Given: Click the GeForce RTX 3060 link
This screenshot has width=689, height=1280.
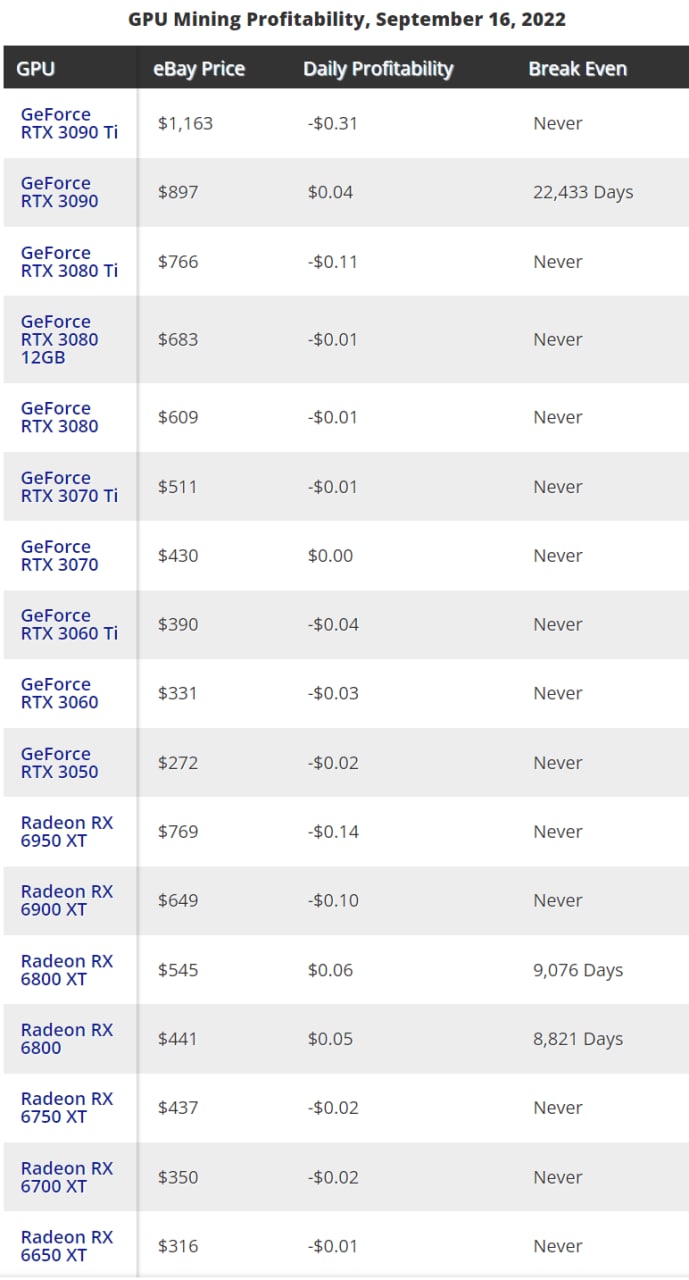Looking at the screenshot, I should [x=60, y=693].
